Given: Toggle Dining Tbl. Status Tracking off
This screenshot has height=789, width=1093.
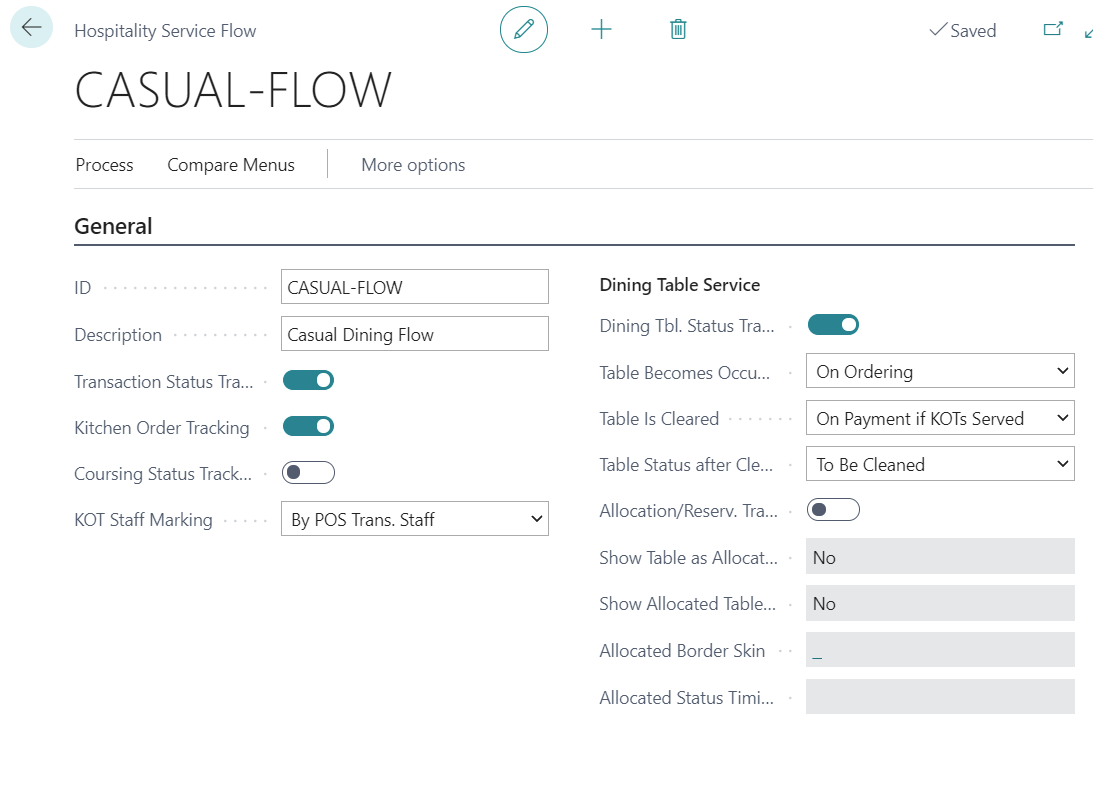Looking at the screenshot, I should click(x=833, y=325).
